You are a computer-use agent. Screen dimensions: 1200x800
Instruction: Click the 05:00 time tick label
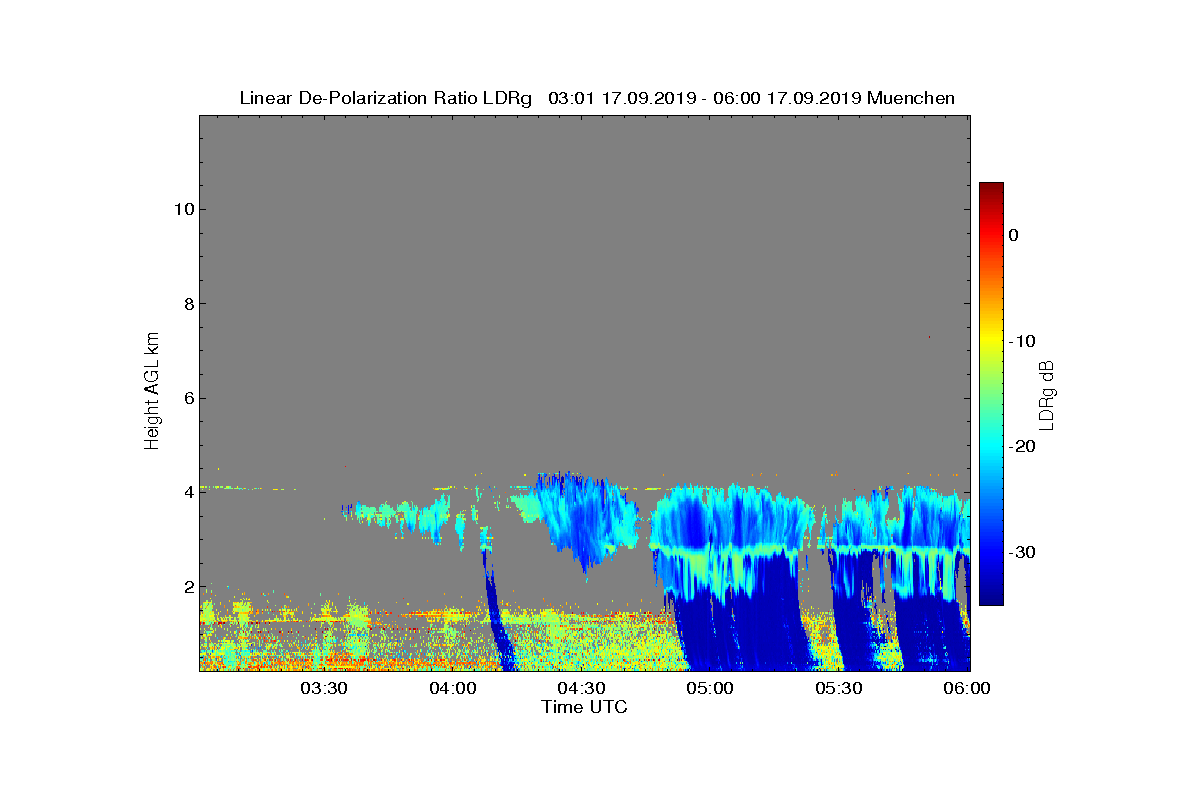click(x=710, y=688)
